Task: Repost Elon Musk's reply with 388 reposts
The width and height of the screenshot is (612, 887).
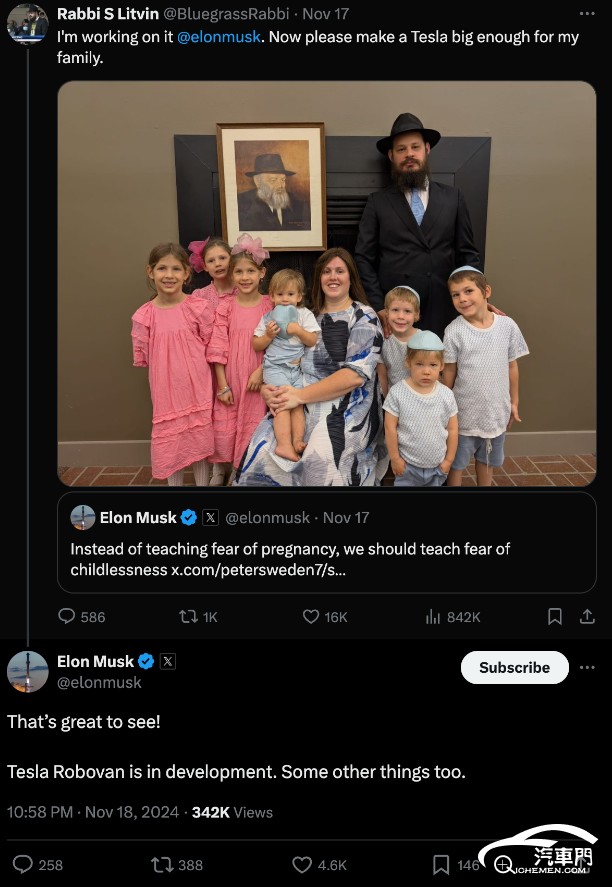Action: click(161, 864)
